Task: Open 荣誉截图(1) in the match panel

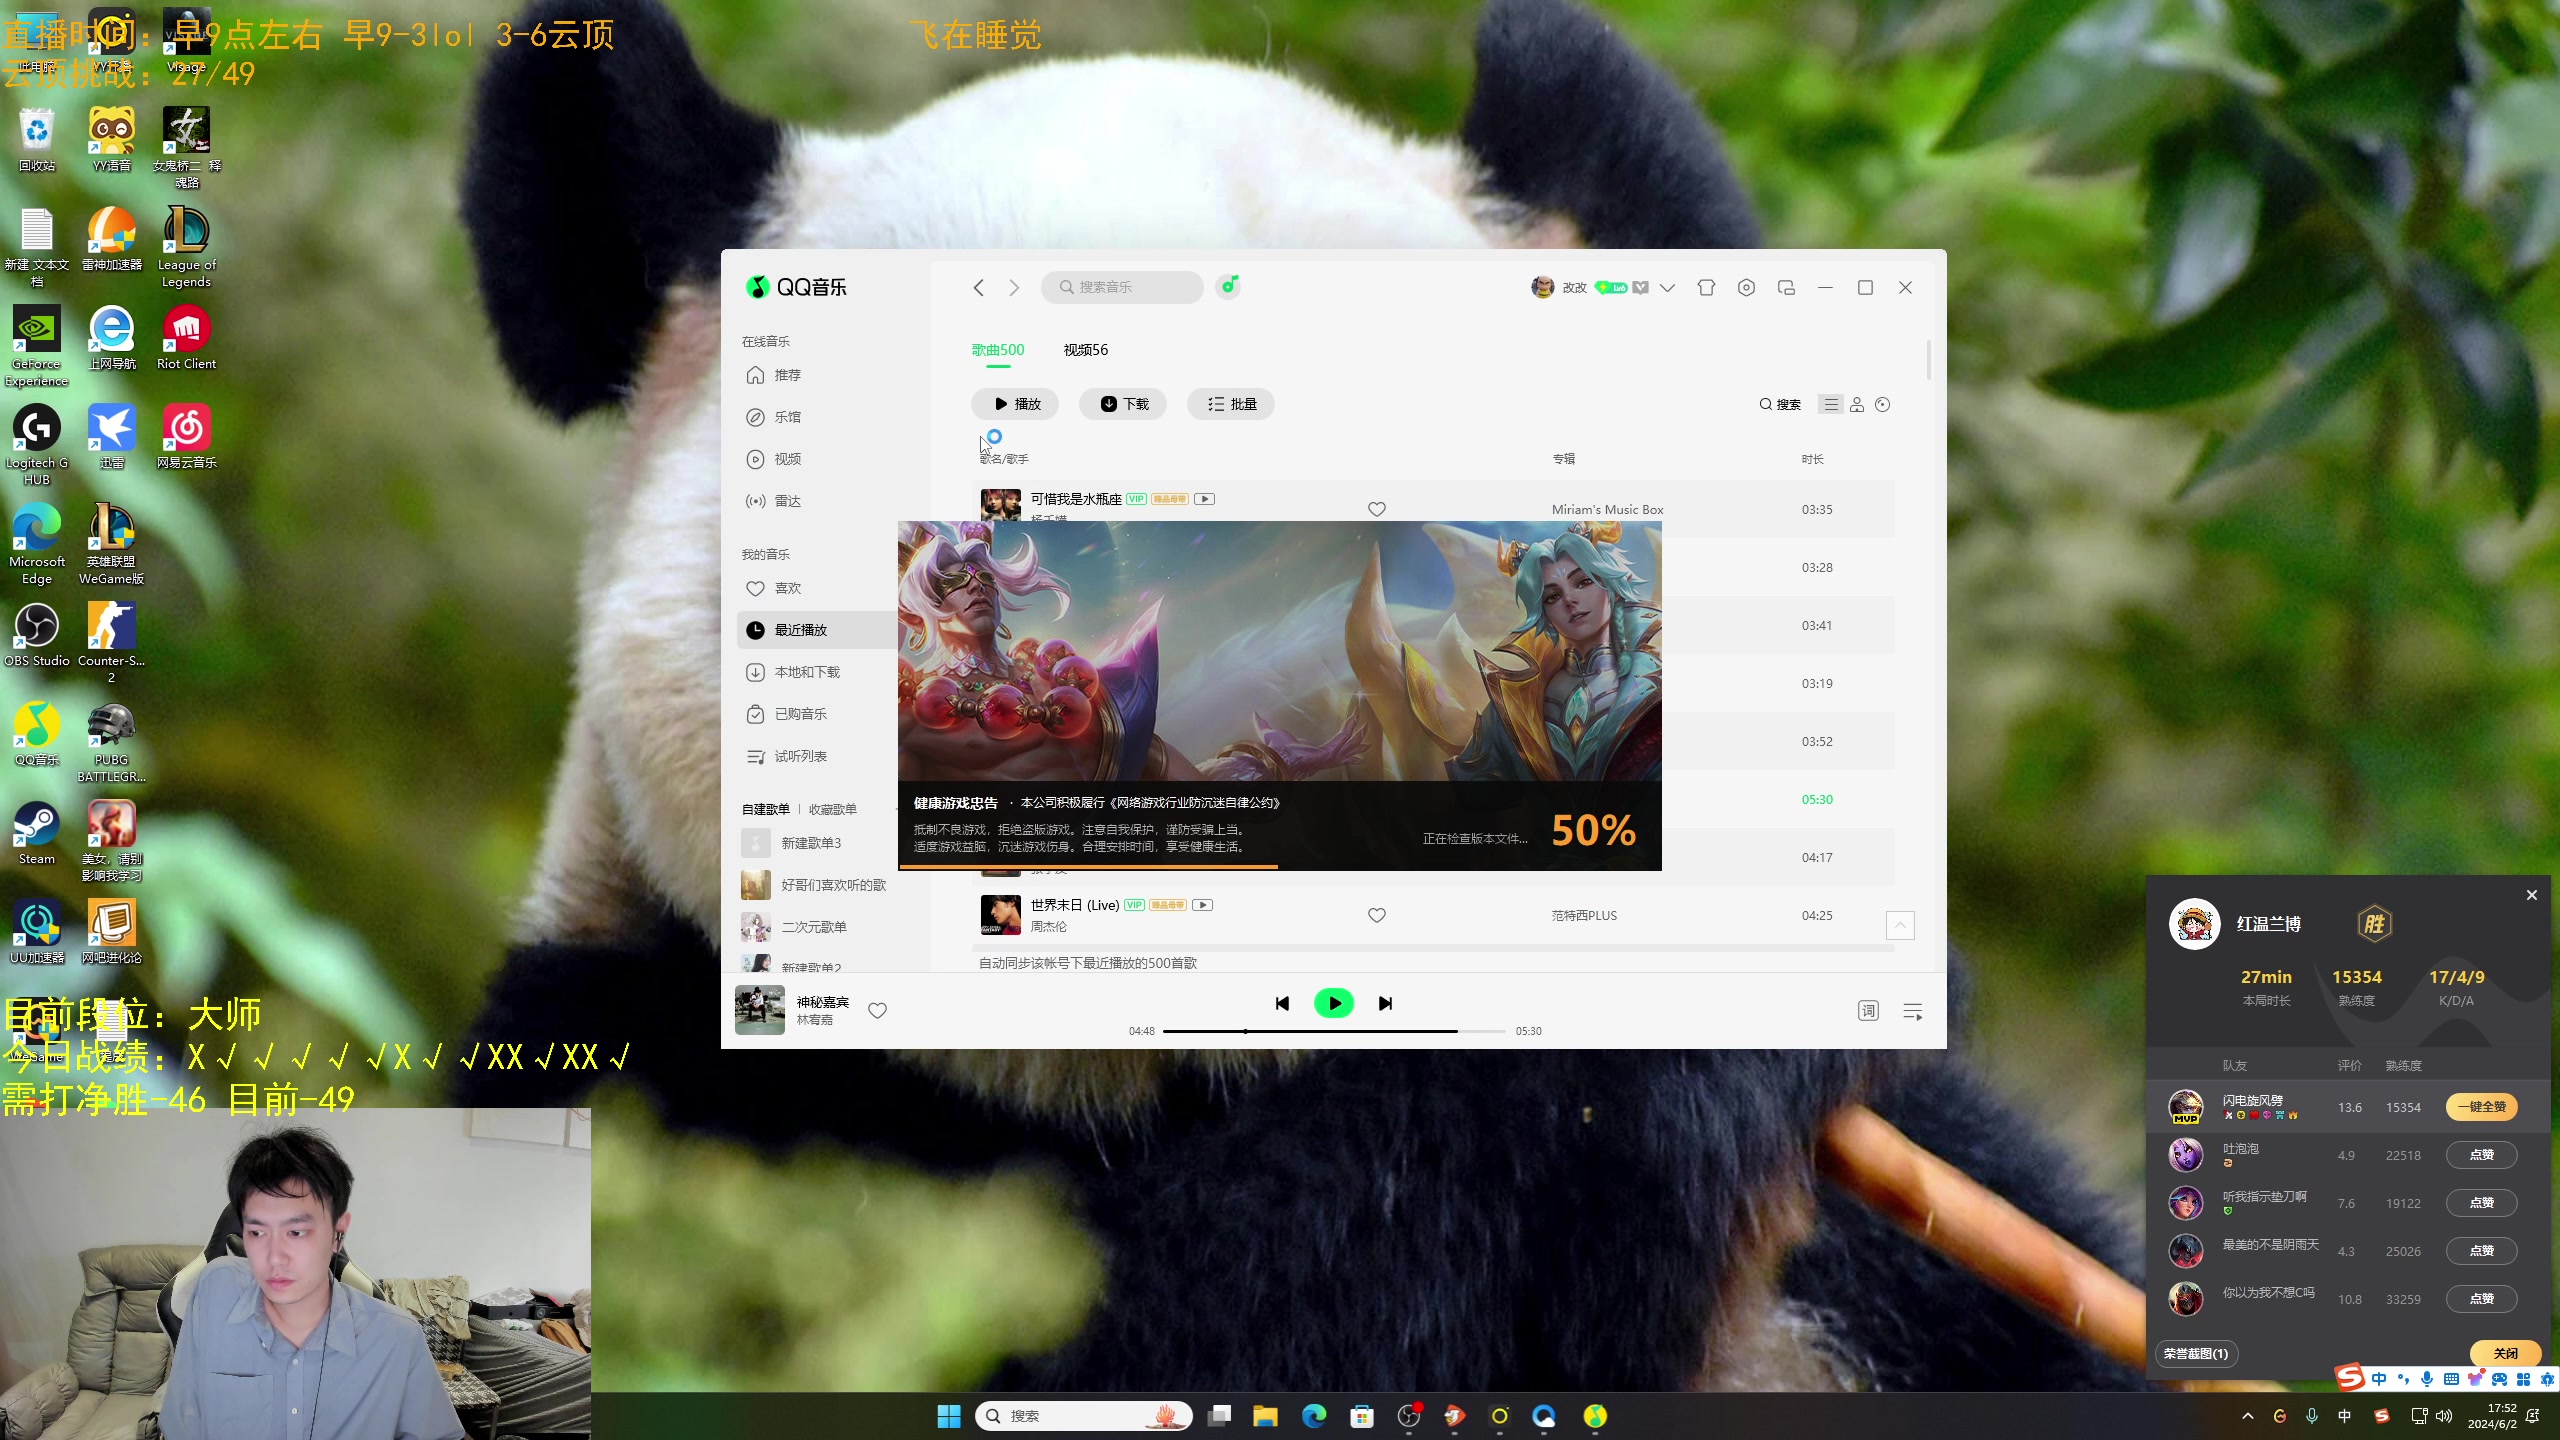Action: tap(2196, 1354)
